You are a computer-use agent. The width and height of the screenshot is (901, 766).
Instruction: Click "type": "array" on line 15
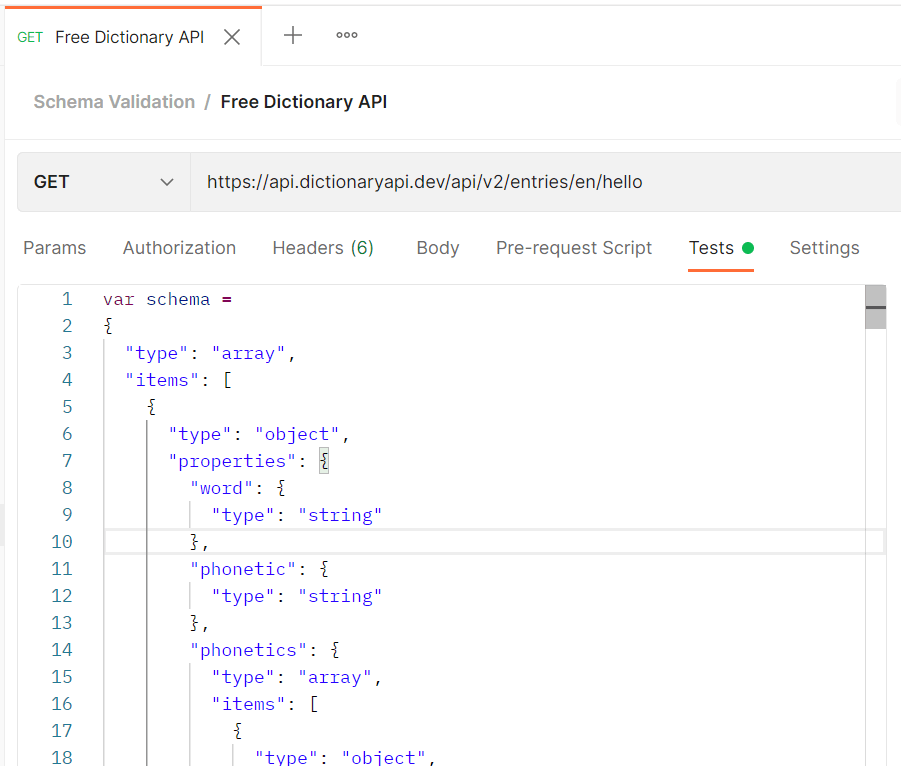click(x=297, y=678)
